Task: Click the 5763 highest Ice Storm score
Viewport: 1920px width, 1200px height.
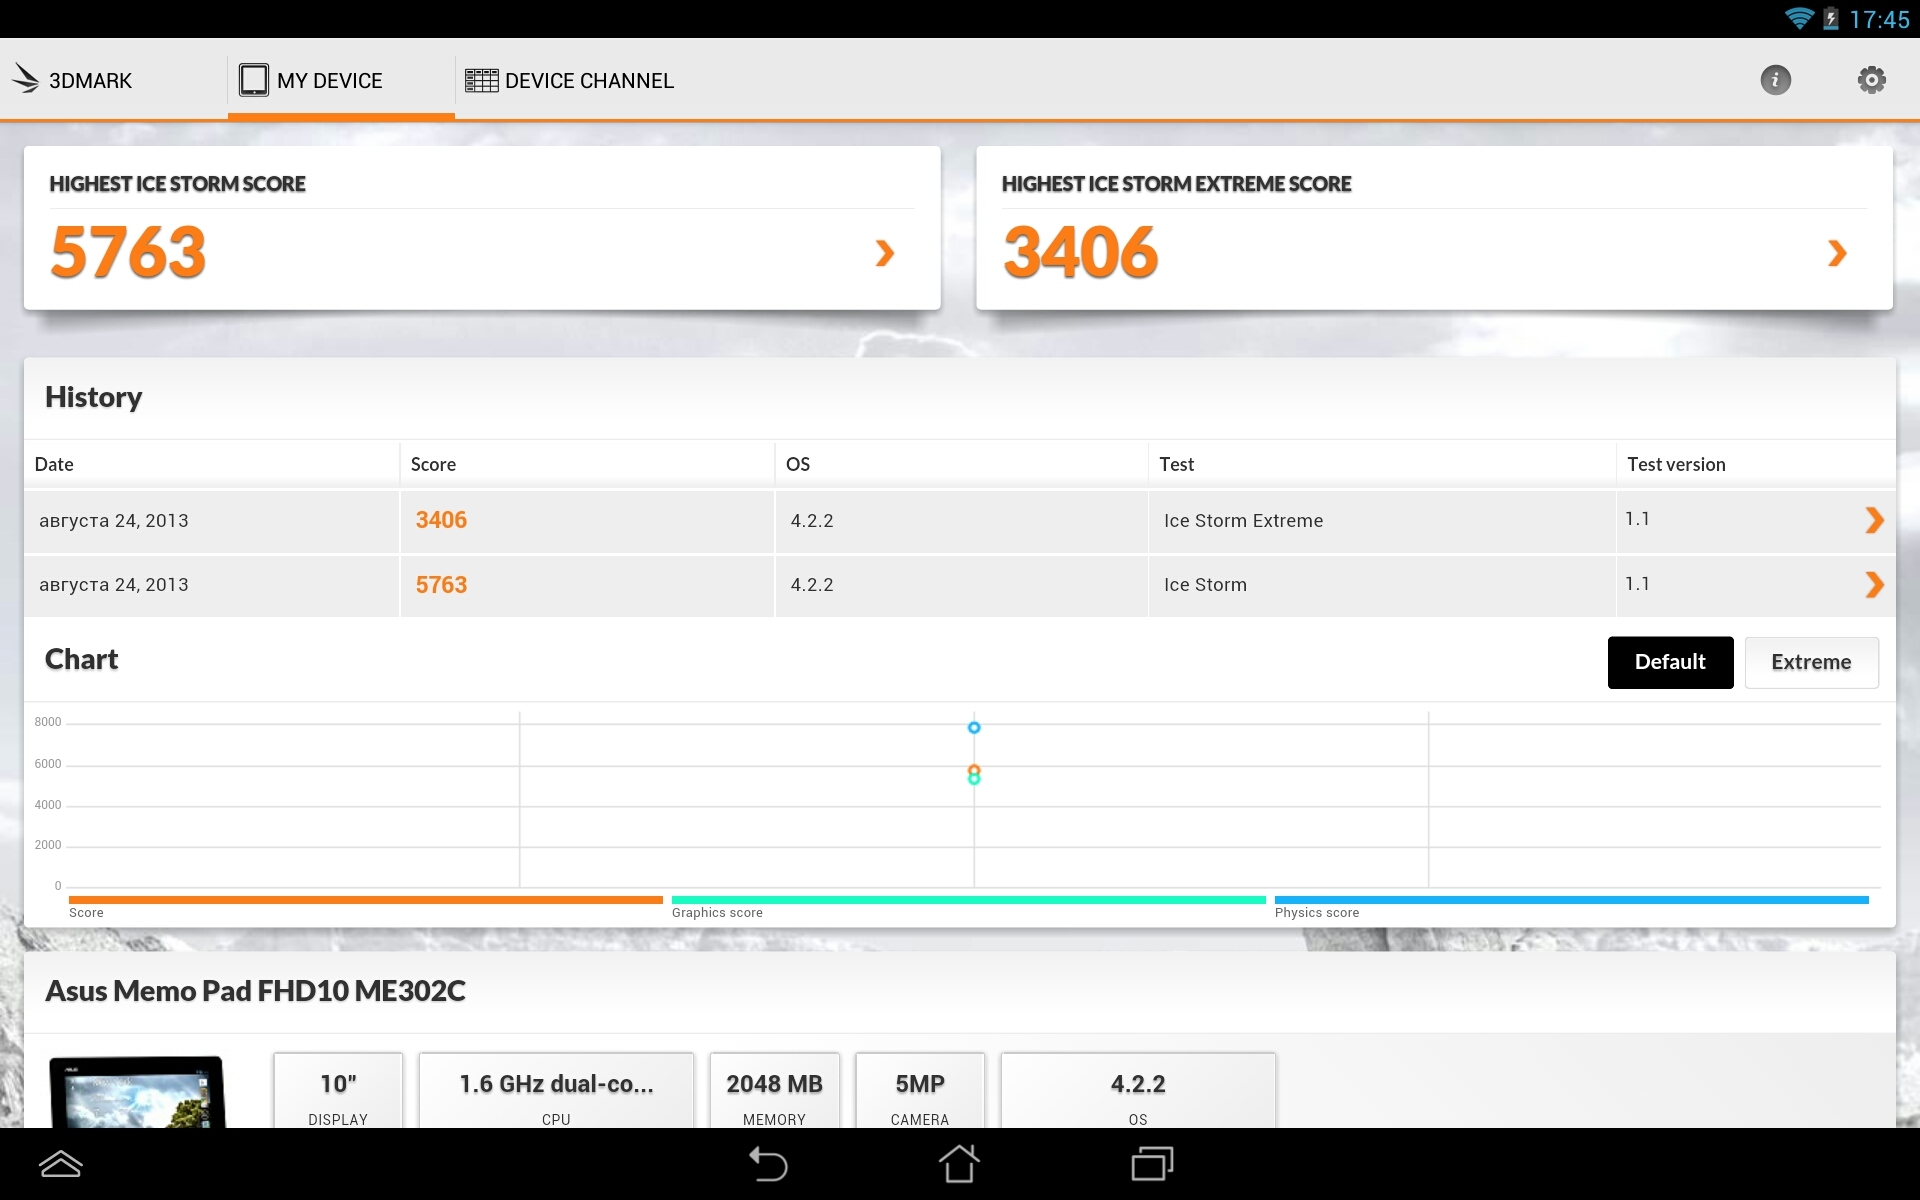Action: 128,252
